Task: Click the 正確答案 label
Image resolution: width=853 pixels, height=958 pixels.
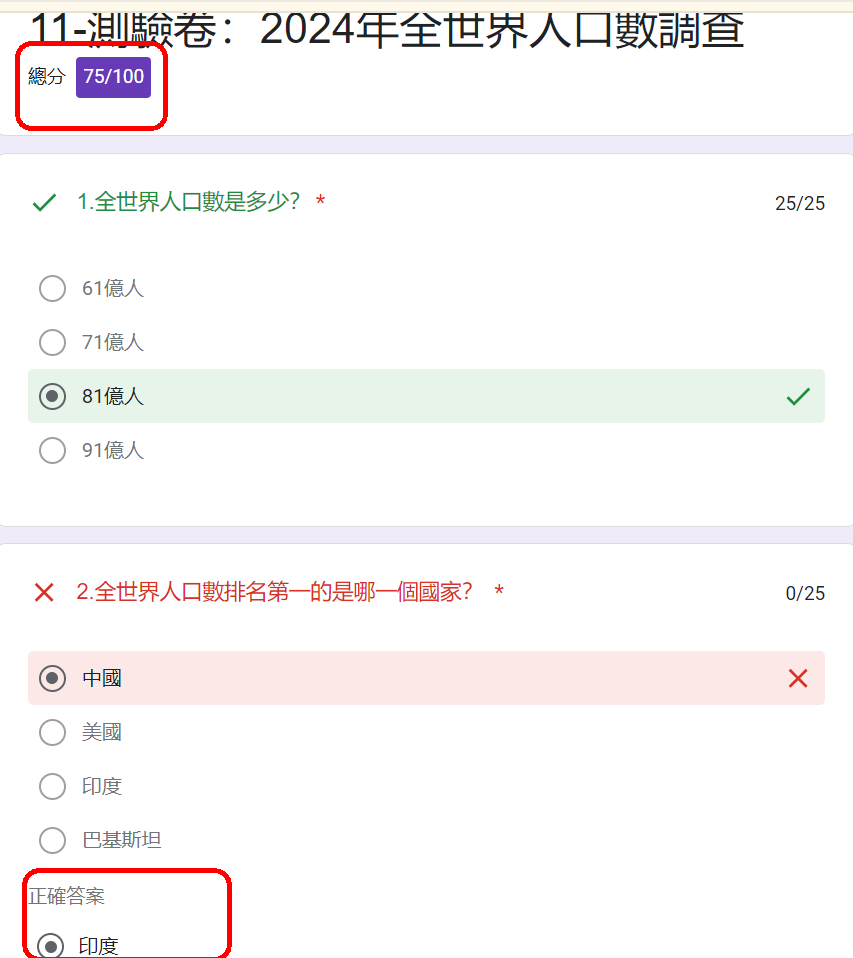Action: click(66, 897)
